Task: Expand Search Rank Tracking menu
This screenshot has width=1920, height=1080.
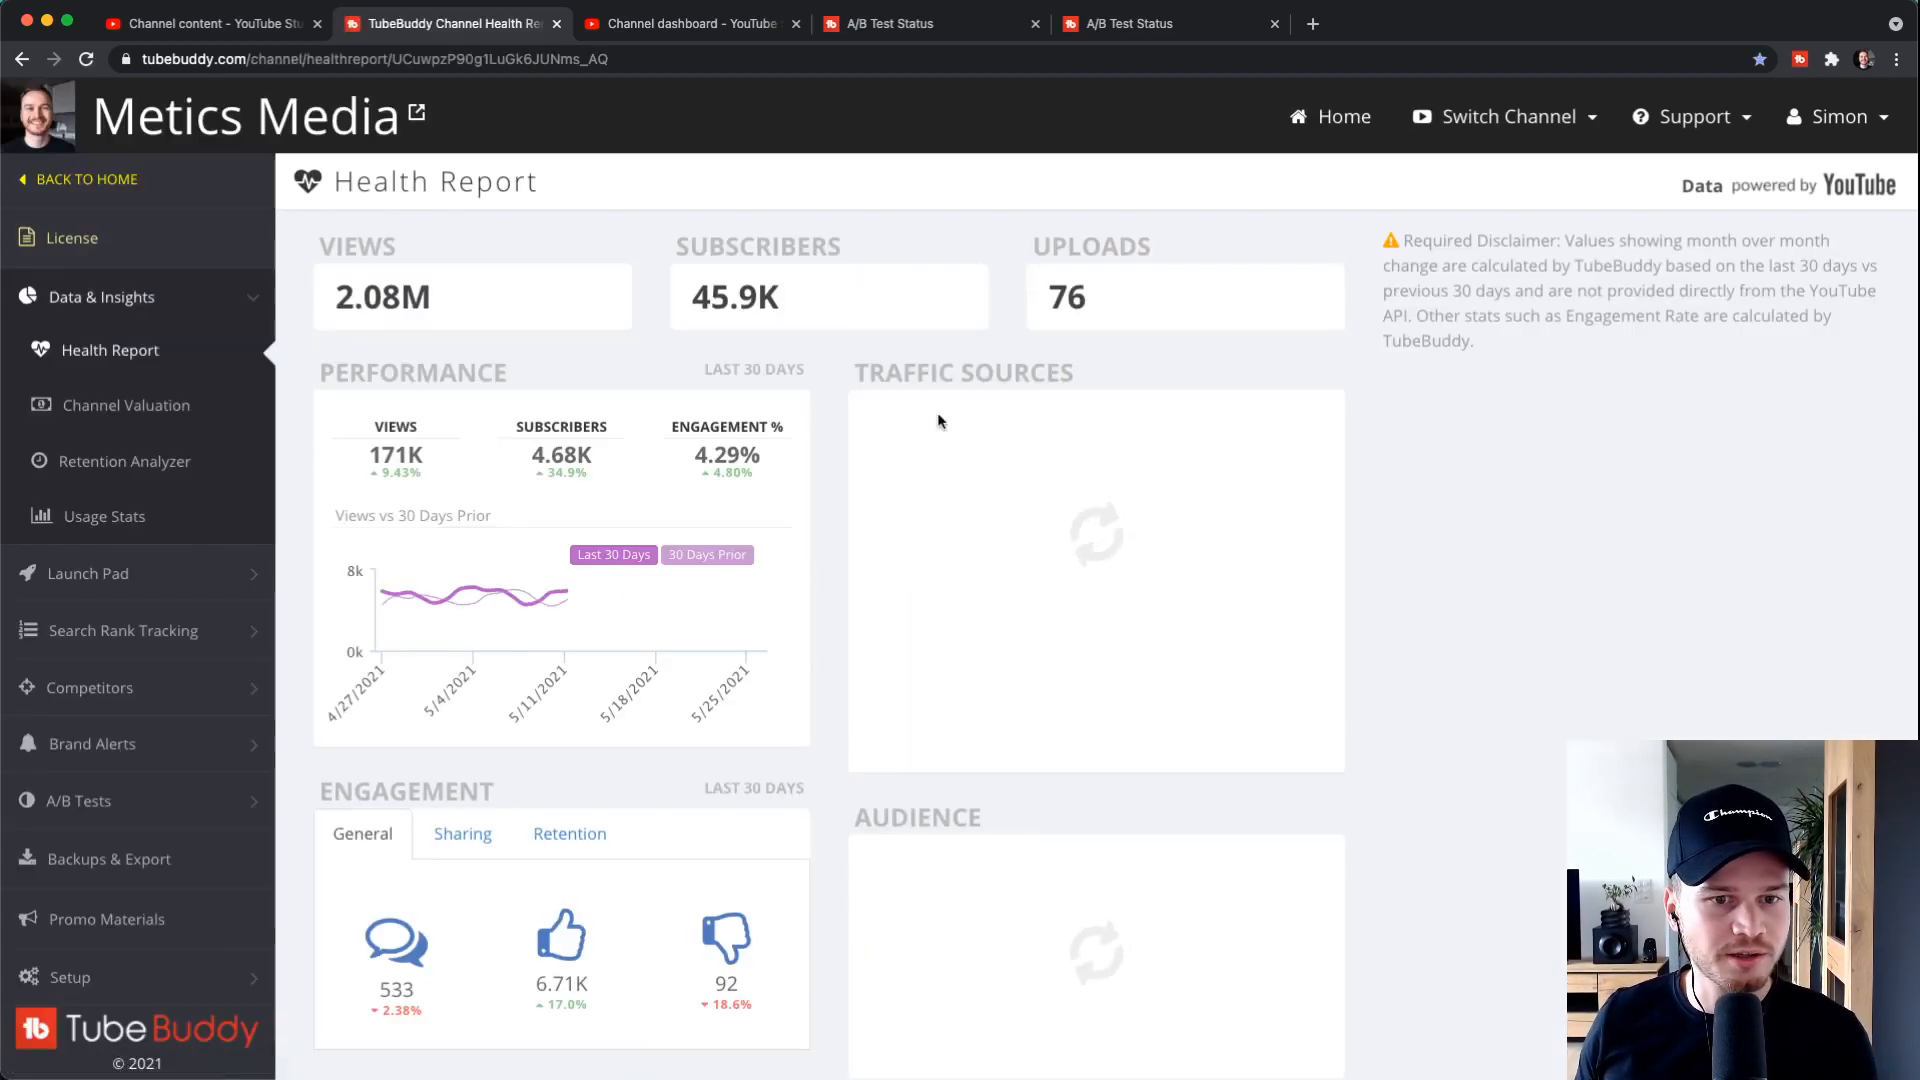Action: tap(254, 631)
